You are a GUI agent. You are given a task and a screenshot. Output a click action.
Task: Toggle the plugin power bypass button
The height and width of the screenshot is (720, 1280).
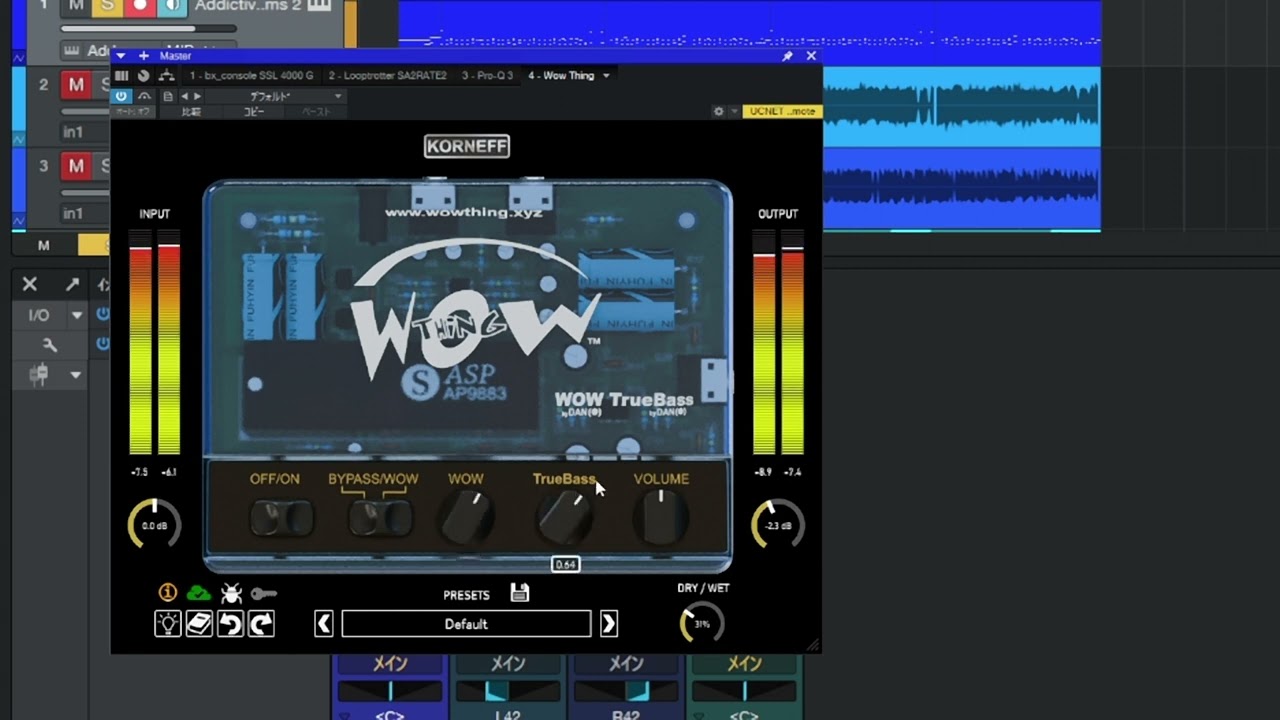[x=121, y=96]
